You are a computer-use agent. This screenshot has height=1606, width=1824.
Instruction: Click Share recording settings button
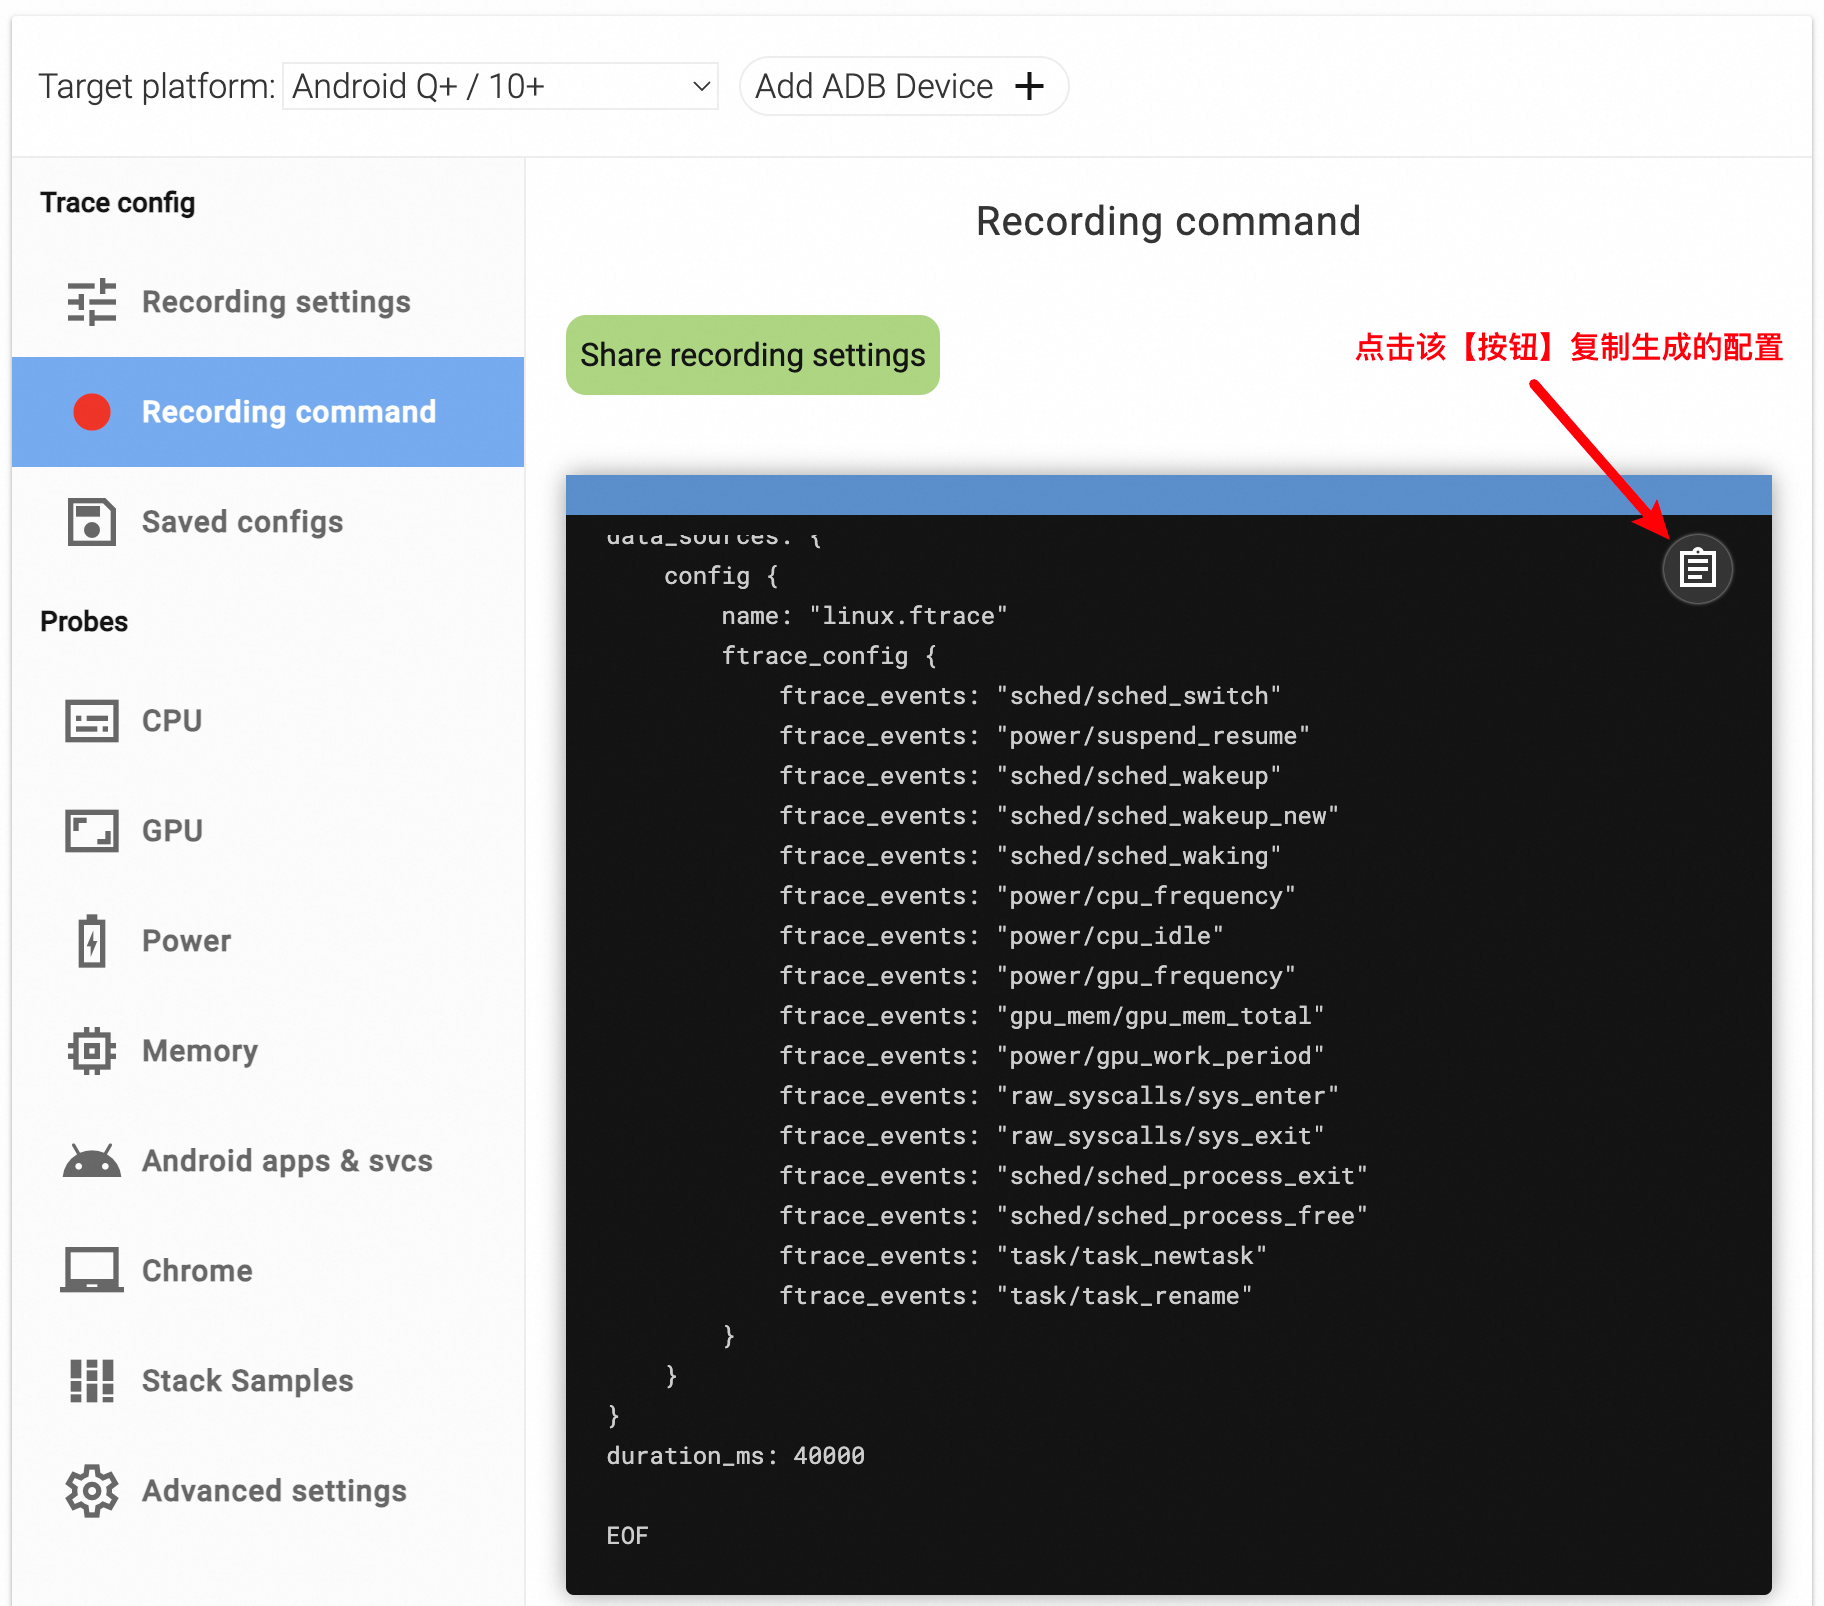coord(752,355)
